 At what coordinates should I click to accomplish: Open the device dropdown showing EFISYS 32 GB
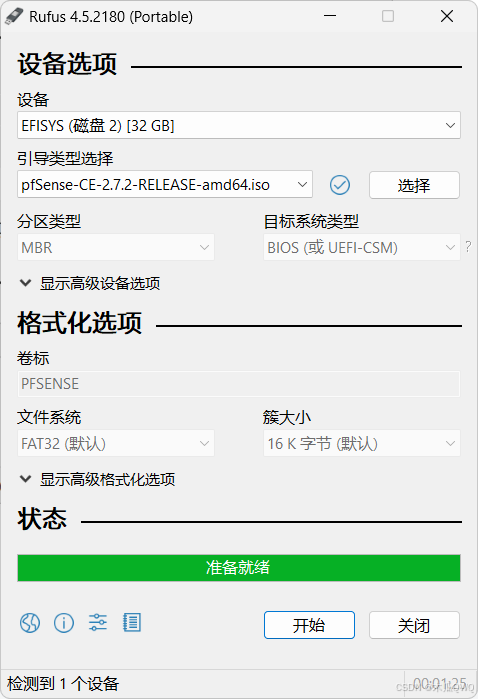pyautogui.click(x=239, y=125)
